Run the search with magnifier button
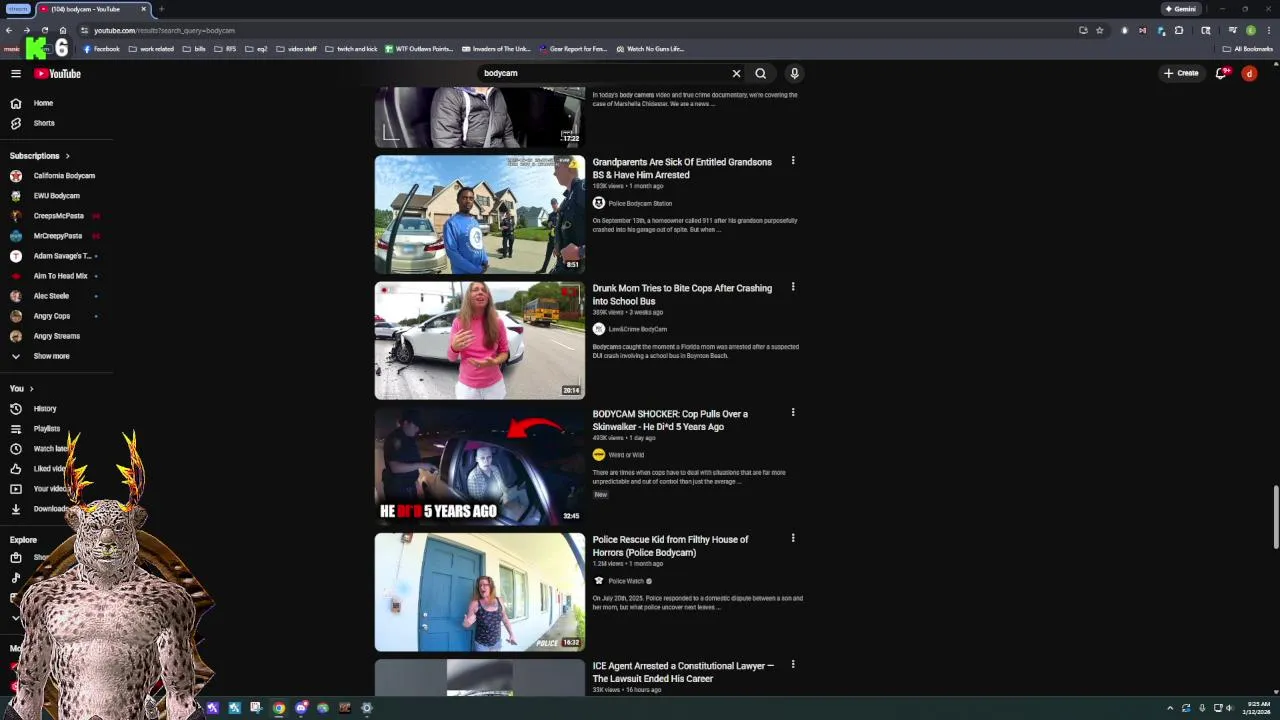 (761, 73)
